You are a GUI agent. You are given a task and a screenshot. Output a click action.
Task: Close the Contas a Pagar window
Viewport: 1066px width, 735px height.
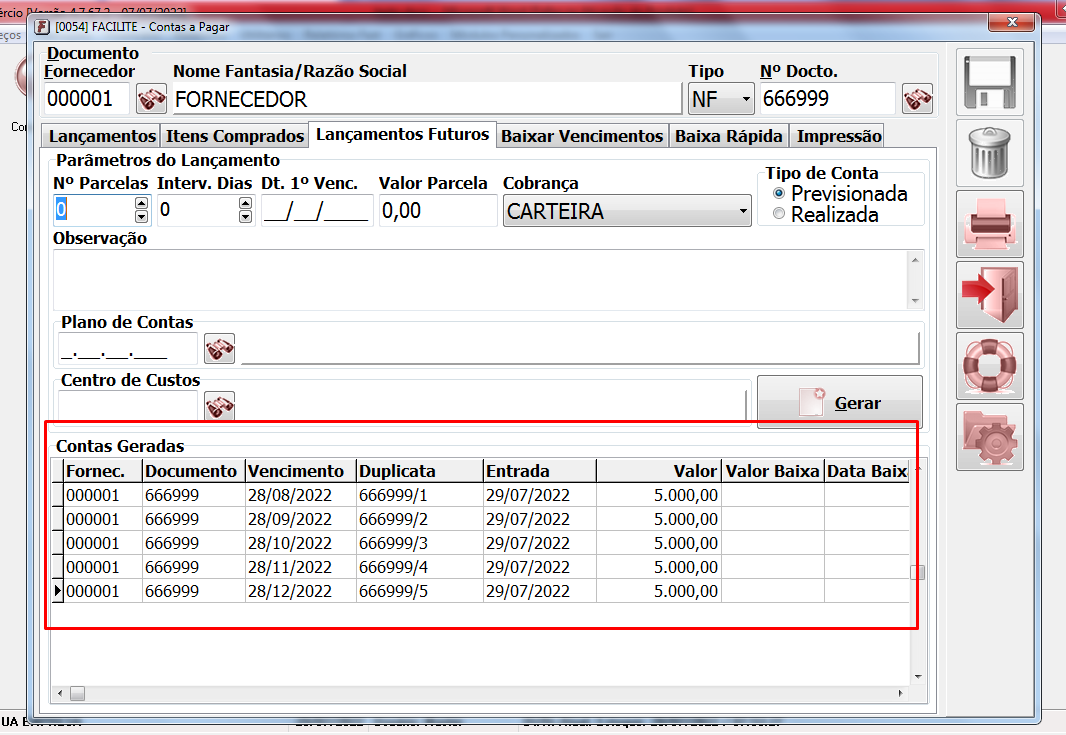[1012, 22]
